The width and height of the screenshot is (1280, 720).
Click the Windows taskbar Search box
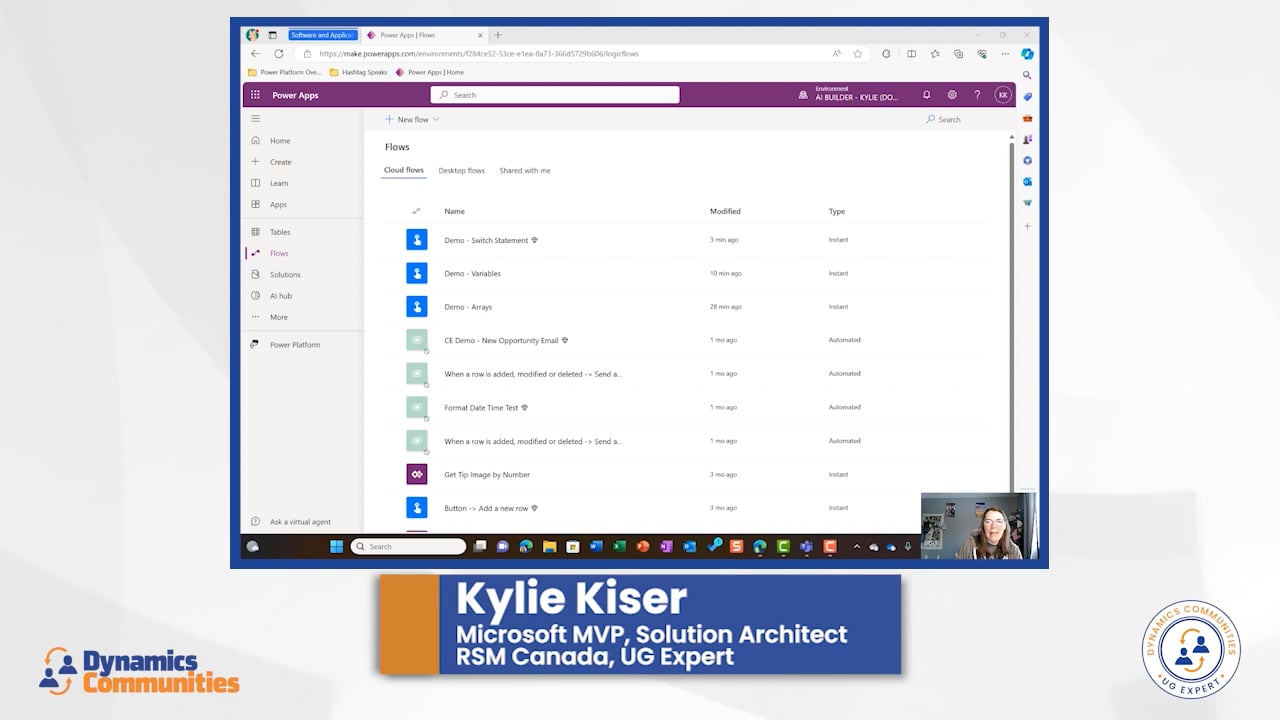tap(408, 546)
